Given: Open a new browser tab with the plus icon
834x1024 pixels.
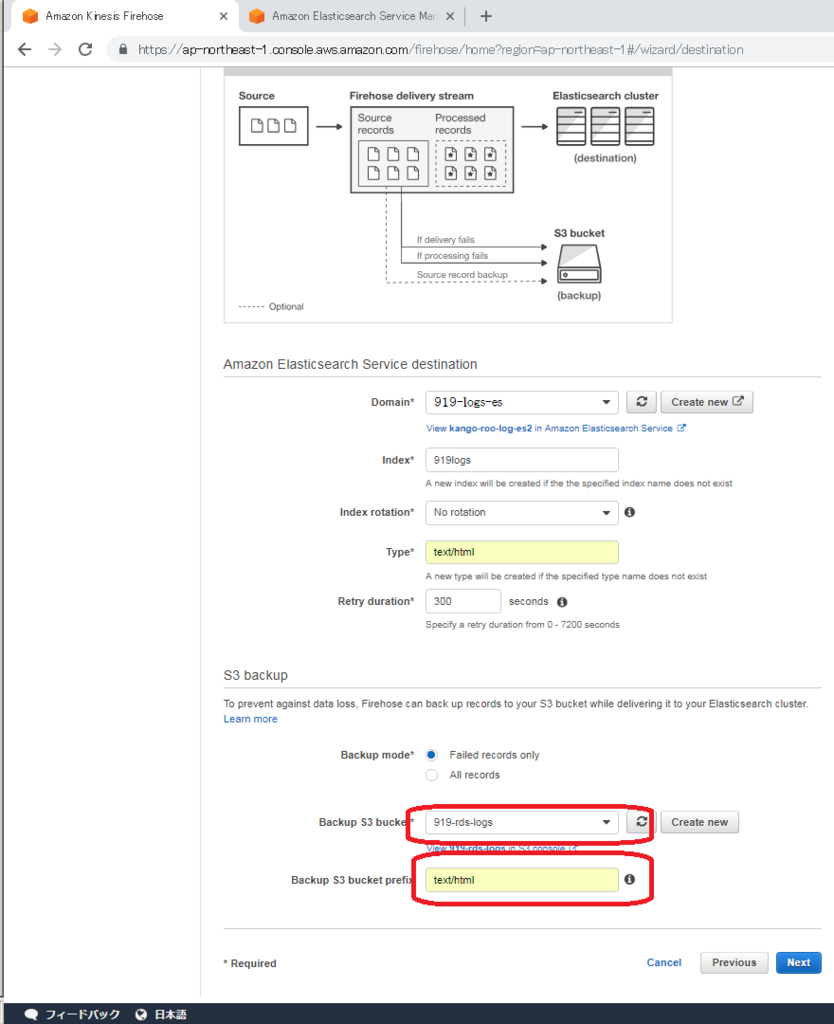Looking at the screenshot, I should [x=486, y=16].
